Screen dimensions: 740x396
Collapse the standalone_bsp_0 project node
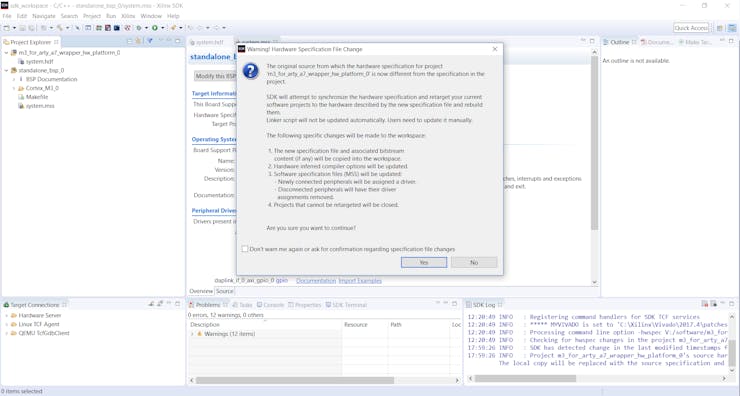pos(6,70)
